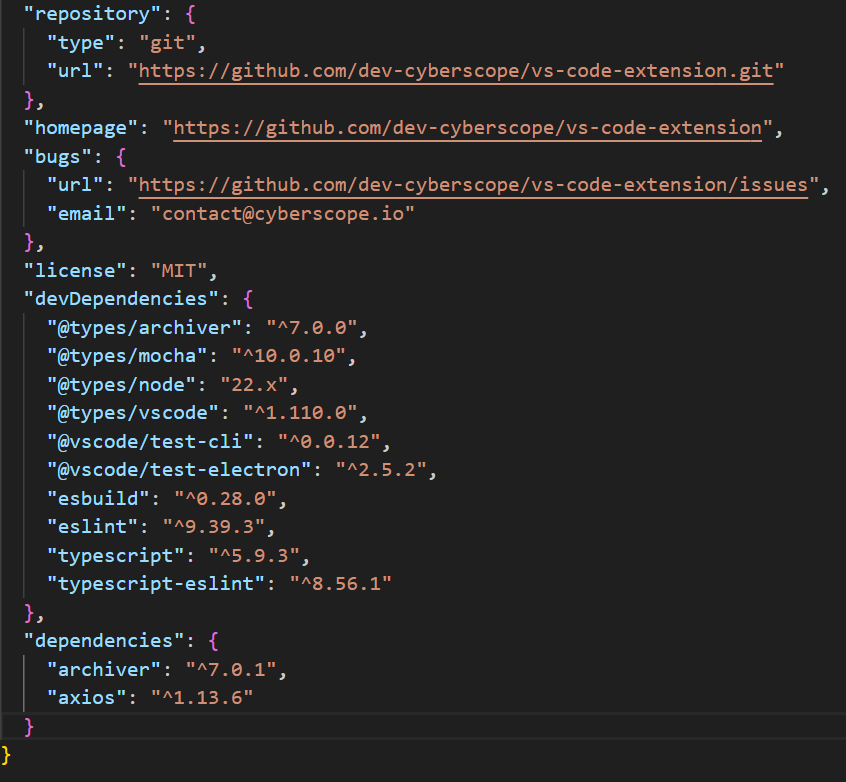Click the "^7.0.1" version value
The width and height of the screenshot is (846, 782).
(231, 670)
